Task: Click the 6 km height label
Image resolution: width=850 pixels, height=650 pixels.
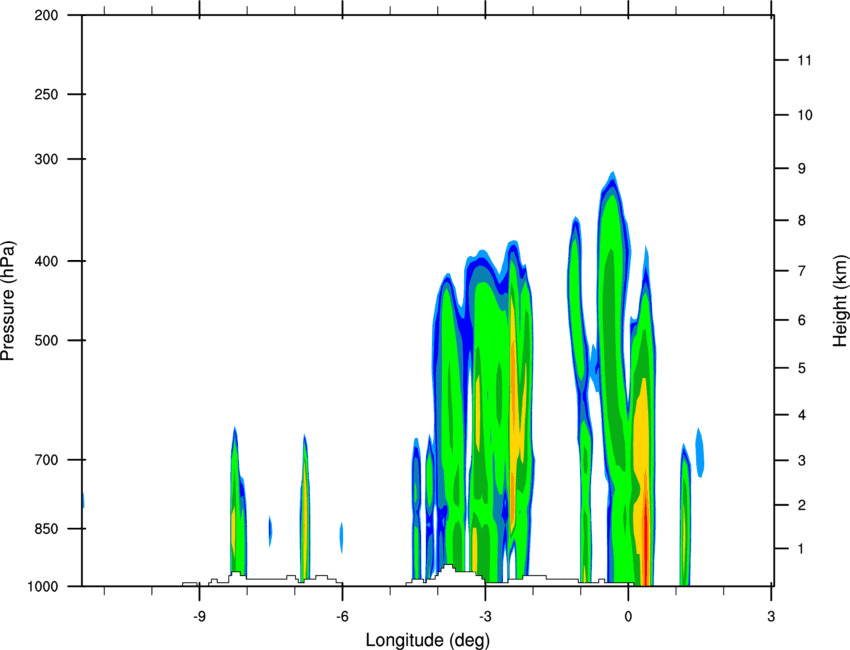Action: (801, 320)
